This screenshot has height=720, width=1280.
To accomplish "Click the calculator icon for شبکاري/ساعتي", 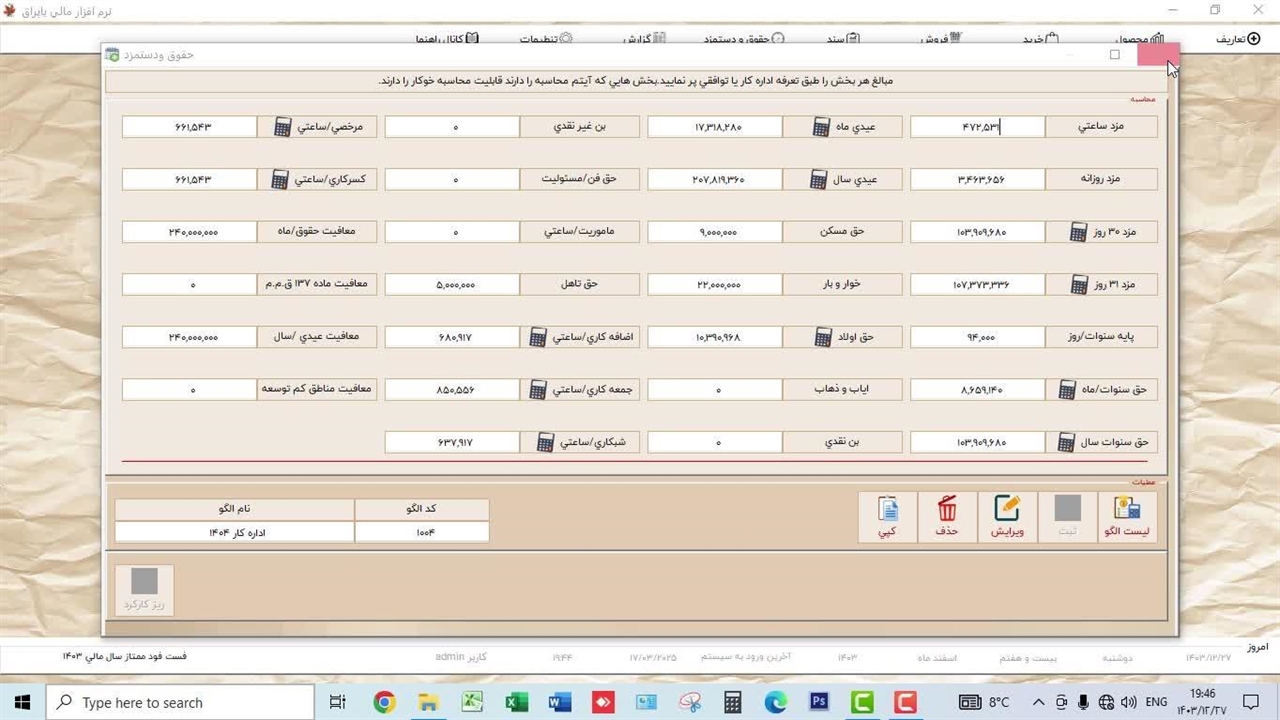I will [x=545, y=442].
